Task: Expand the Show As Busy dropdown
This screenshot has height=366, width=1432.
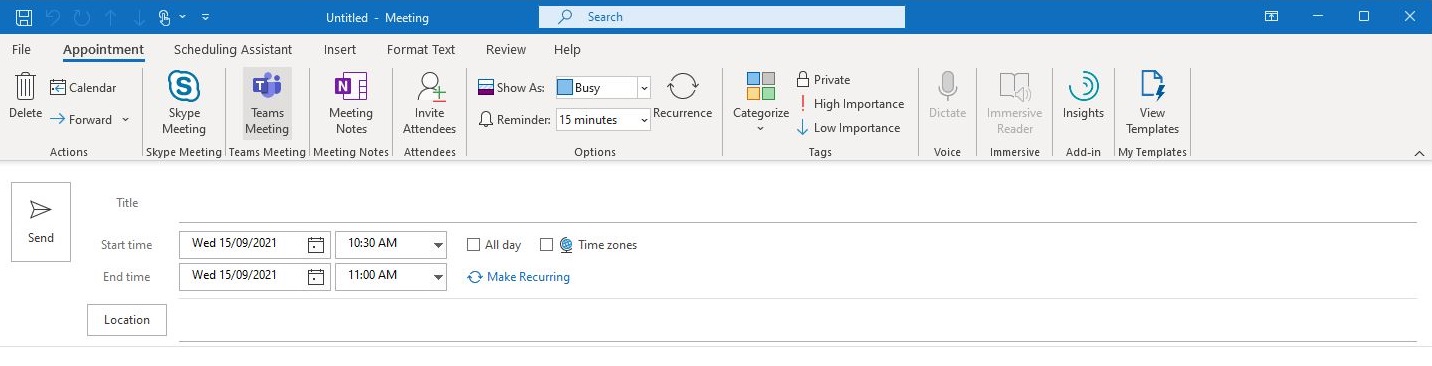Action: click(644, 88)
